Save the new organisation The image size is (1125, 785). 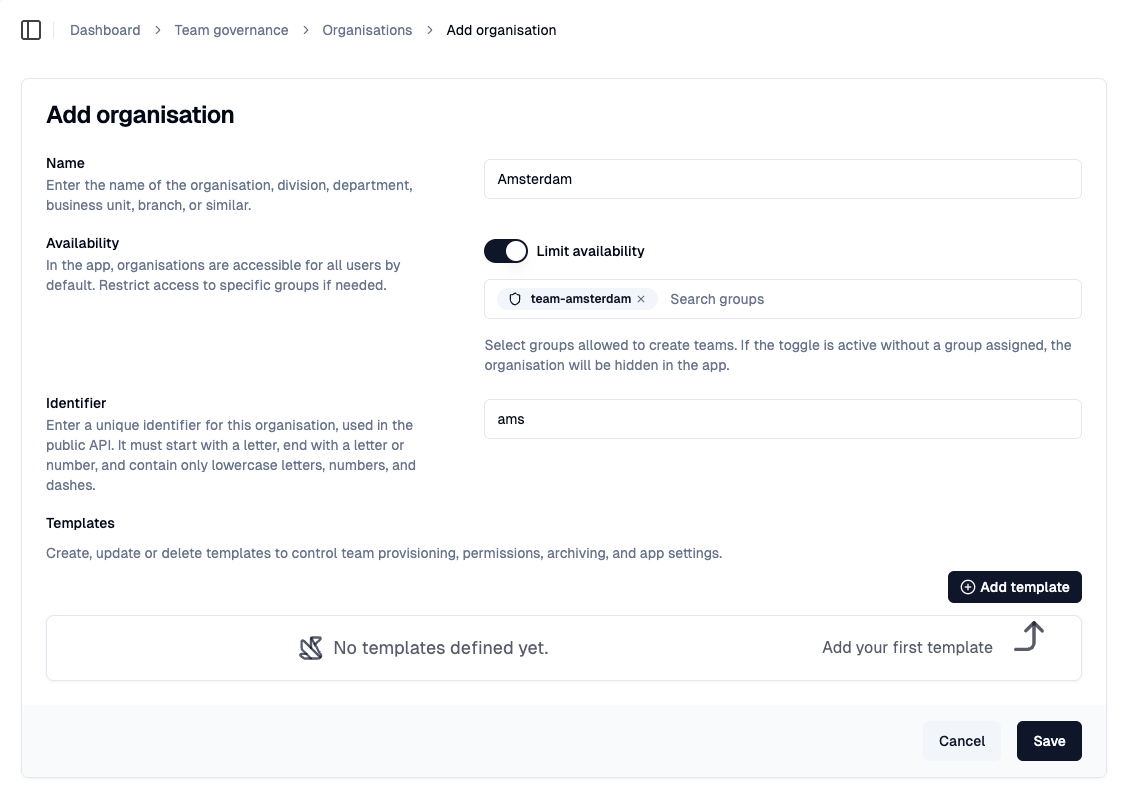click(x=1049, y=741)
